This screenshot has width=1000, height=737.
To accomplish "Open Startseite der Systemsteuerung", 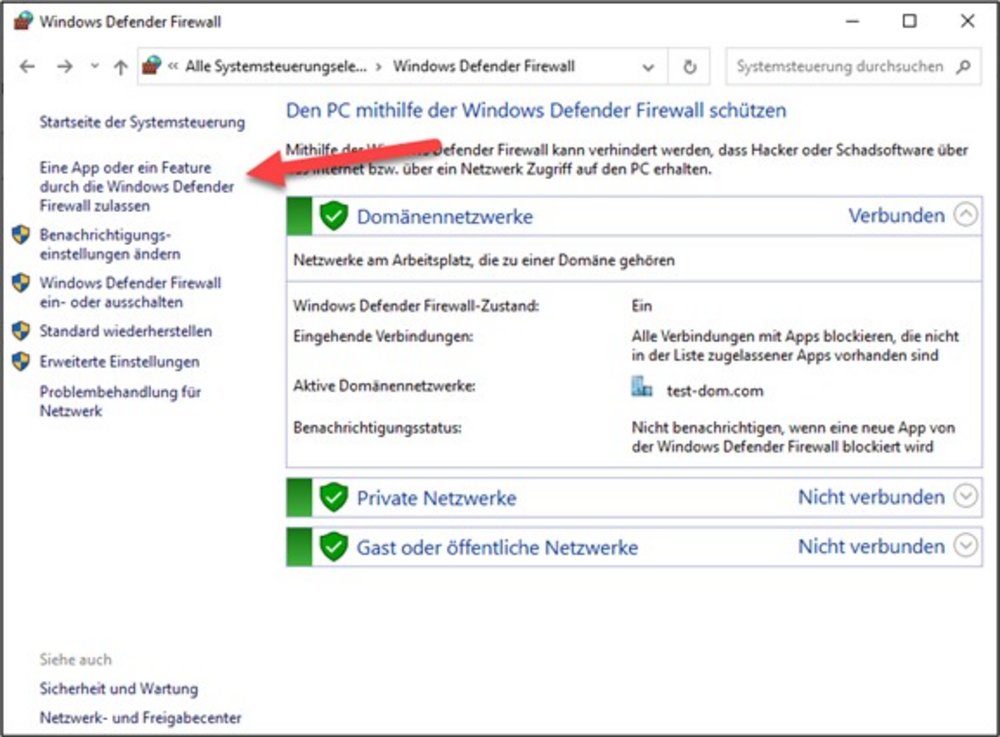I will [x=142, y=122].
